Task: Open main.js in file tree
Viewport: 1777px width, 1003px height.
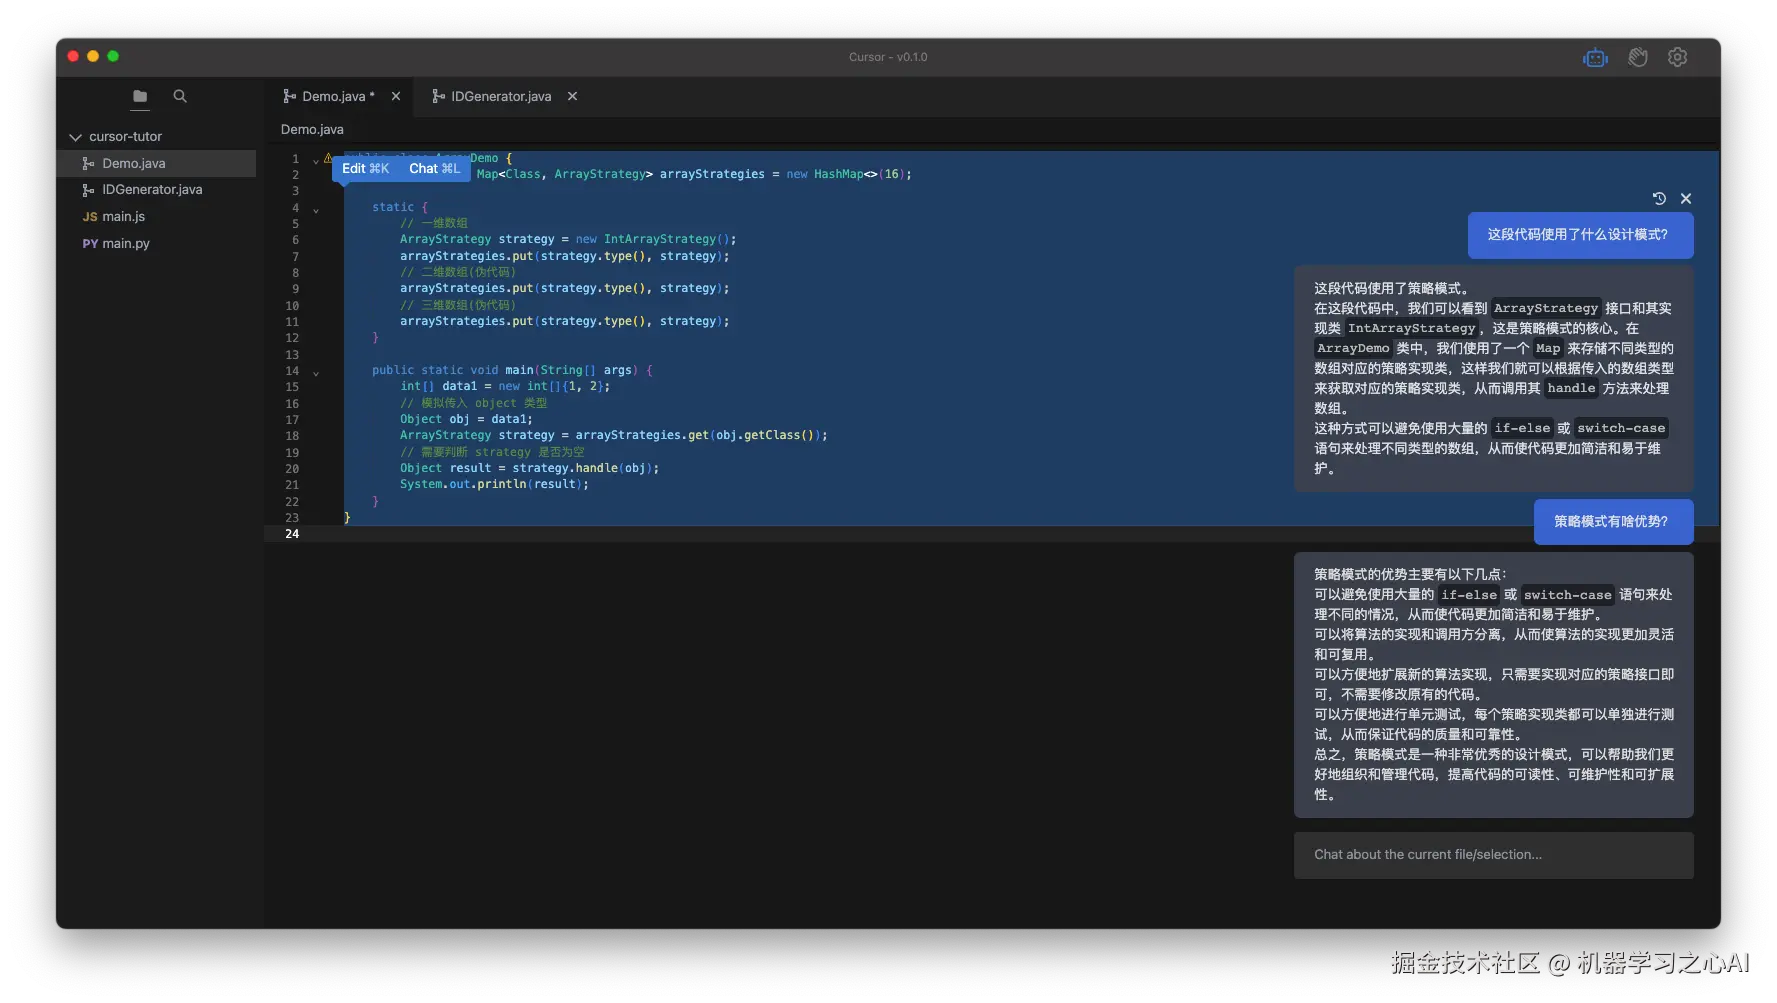Action: [157, 216]
